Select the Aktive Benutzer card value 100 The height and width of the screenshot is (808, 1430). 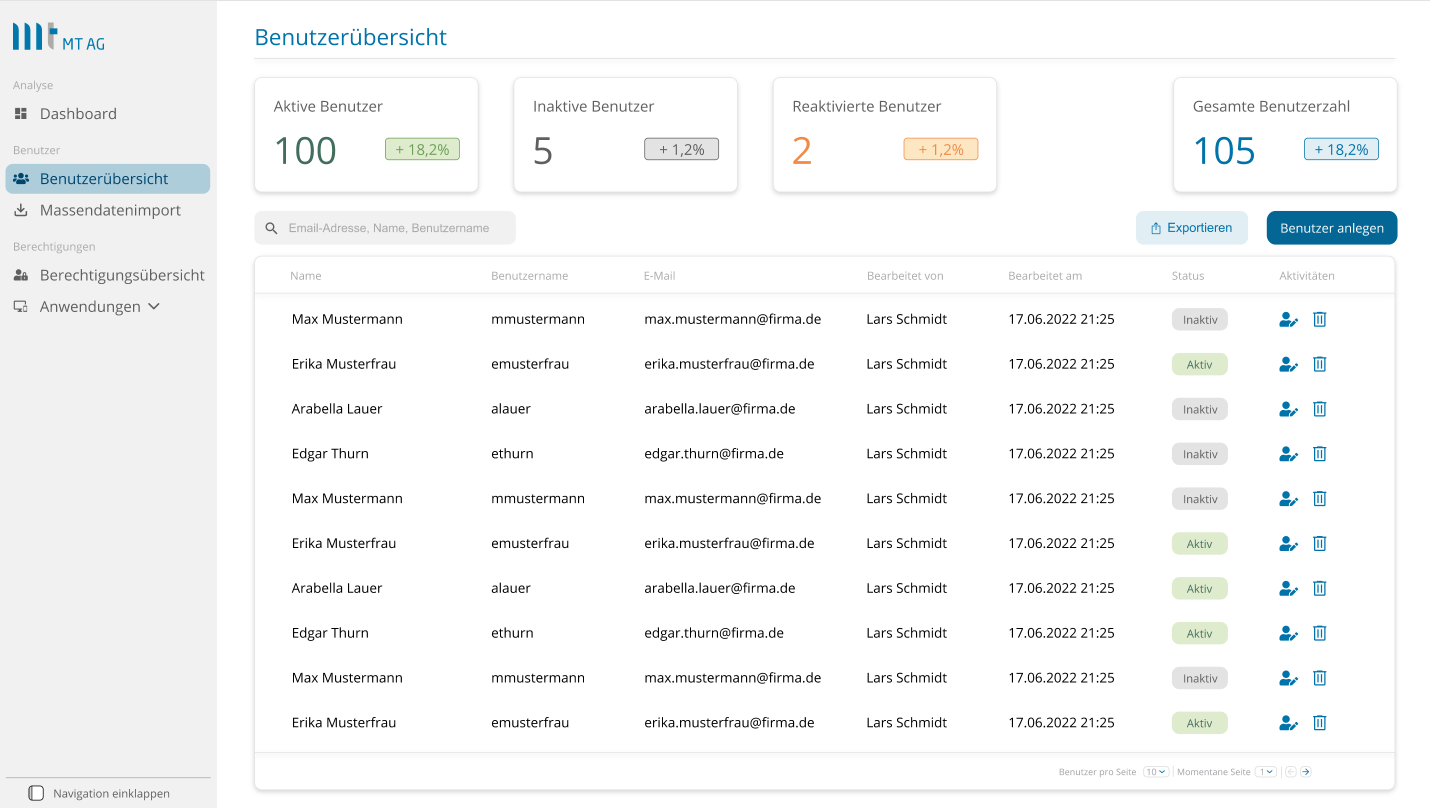(305, 151)
